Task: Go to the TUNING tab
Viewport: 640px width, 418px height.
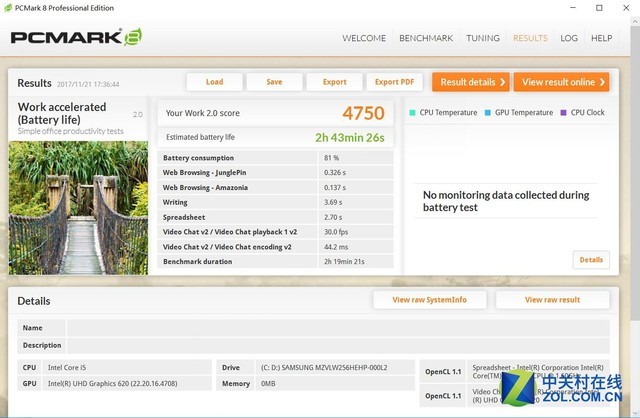Action: [x=483, y=38]
